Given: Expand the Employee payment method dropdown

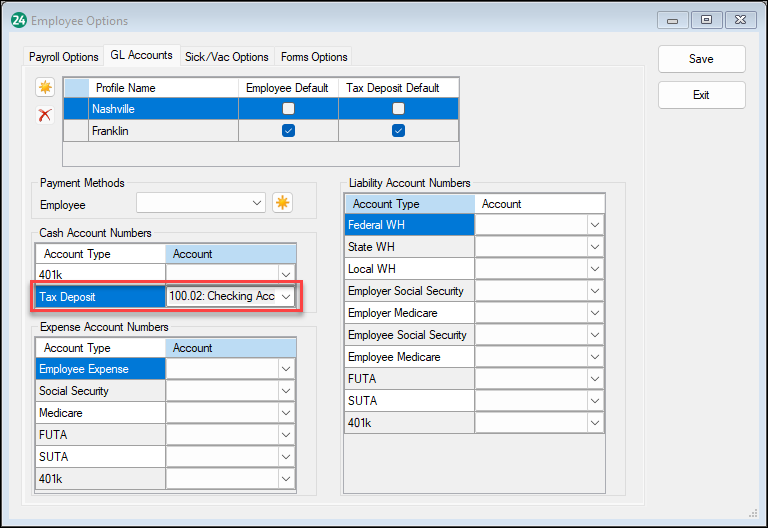Looking at the screenshot, I should [x=255, y=204].
